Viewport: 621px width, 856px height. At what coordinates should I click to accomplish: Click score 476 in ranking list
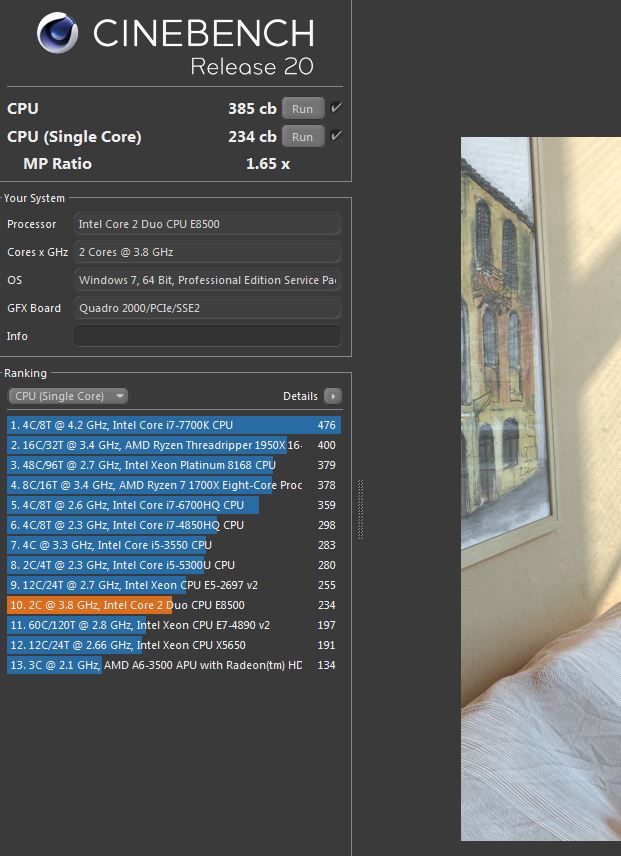pyautogui.click(x=326, y=425)
